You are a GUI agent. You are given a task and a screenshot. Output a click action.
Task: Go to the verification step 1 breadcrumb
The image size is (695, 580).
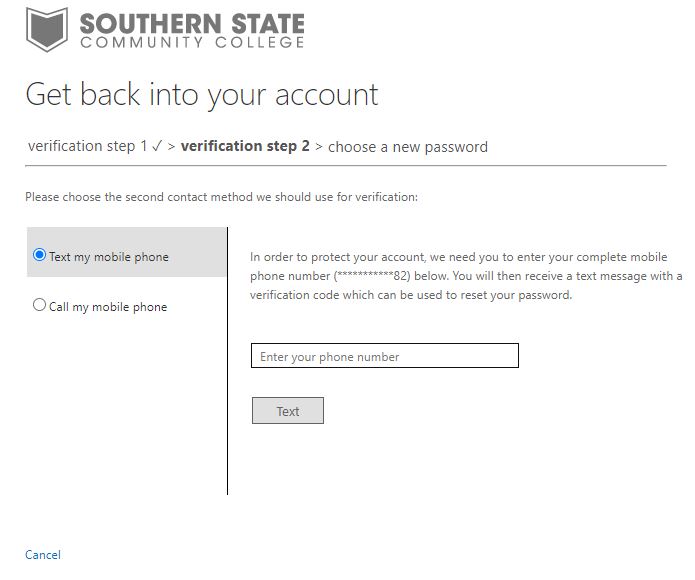coord(87,146)
